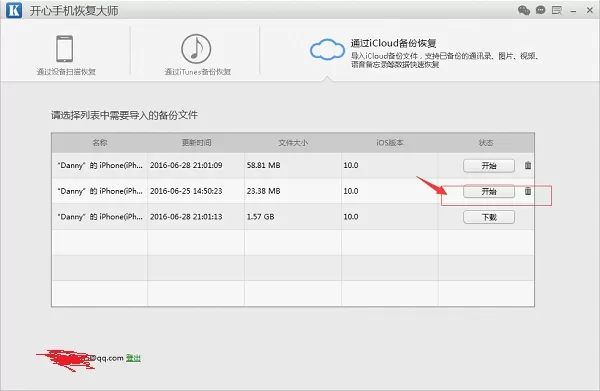Select backup dated 2016-06-28 21:01:13
600x391 pixels.
(186, 217)
